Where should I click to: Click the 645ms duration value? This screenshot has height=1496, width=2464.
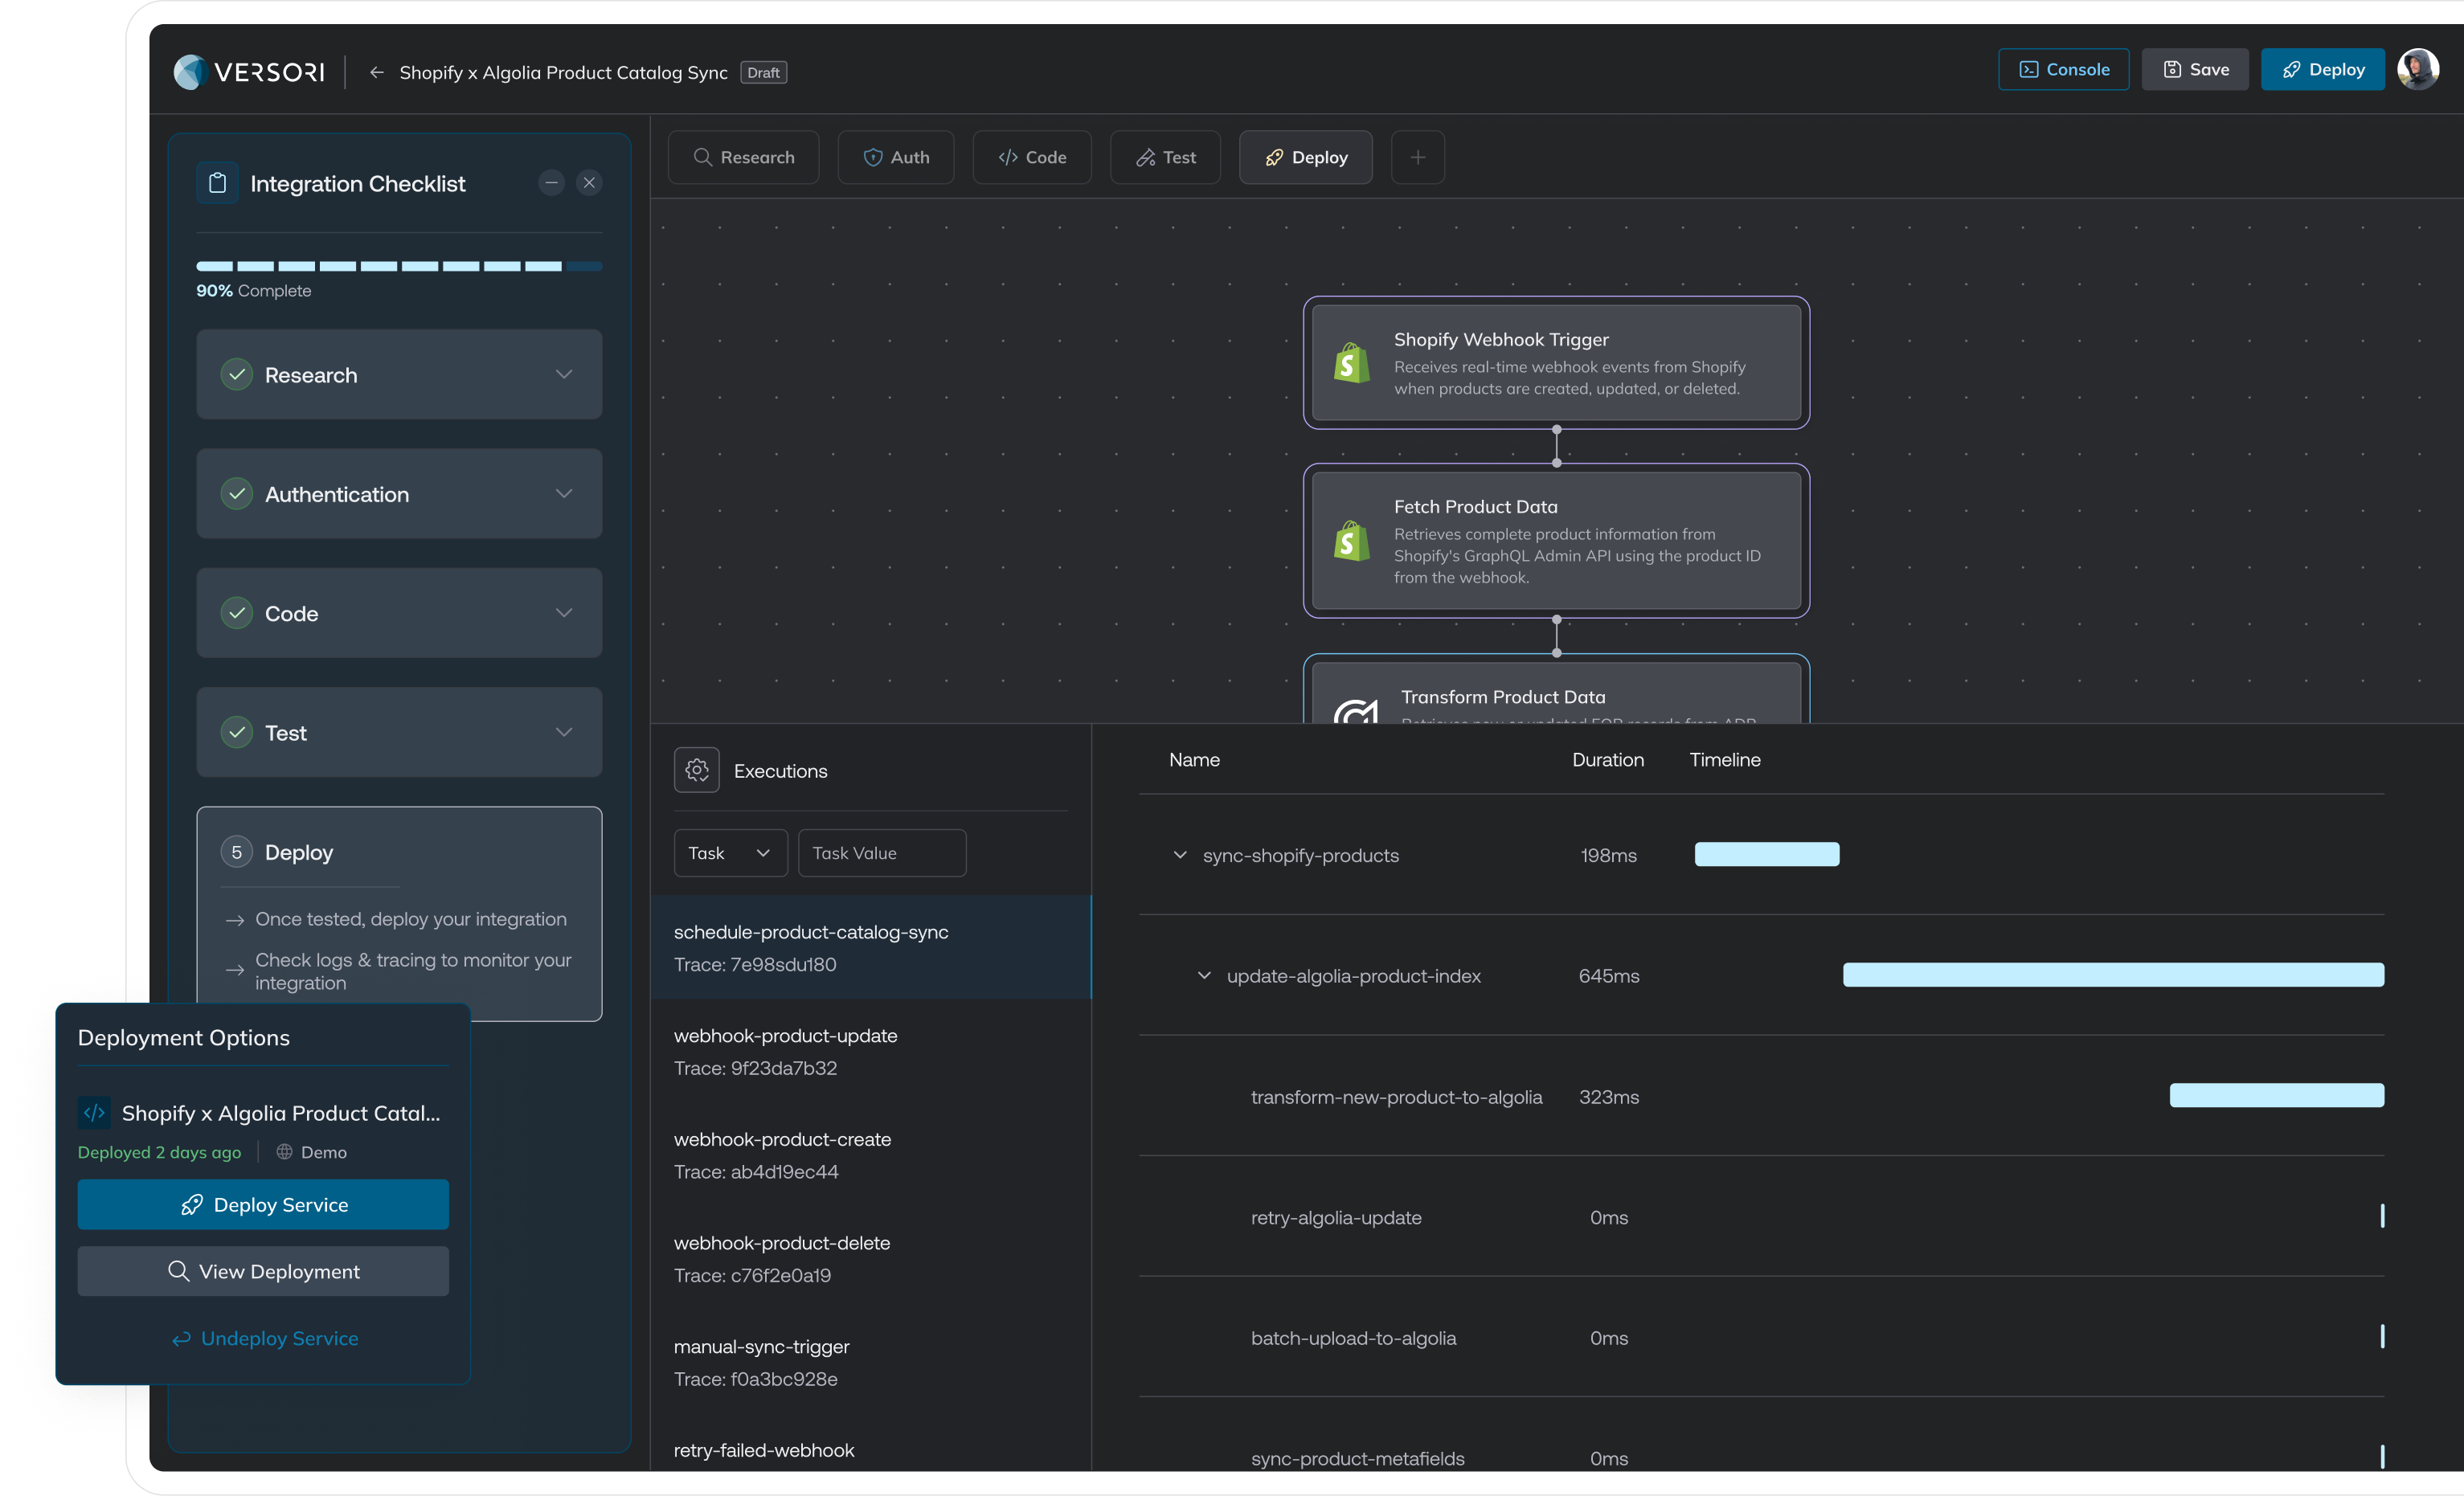tap(1608, 975)
